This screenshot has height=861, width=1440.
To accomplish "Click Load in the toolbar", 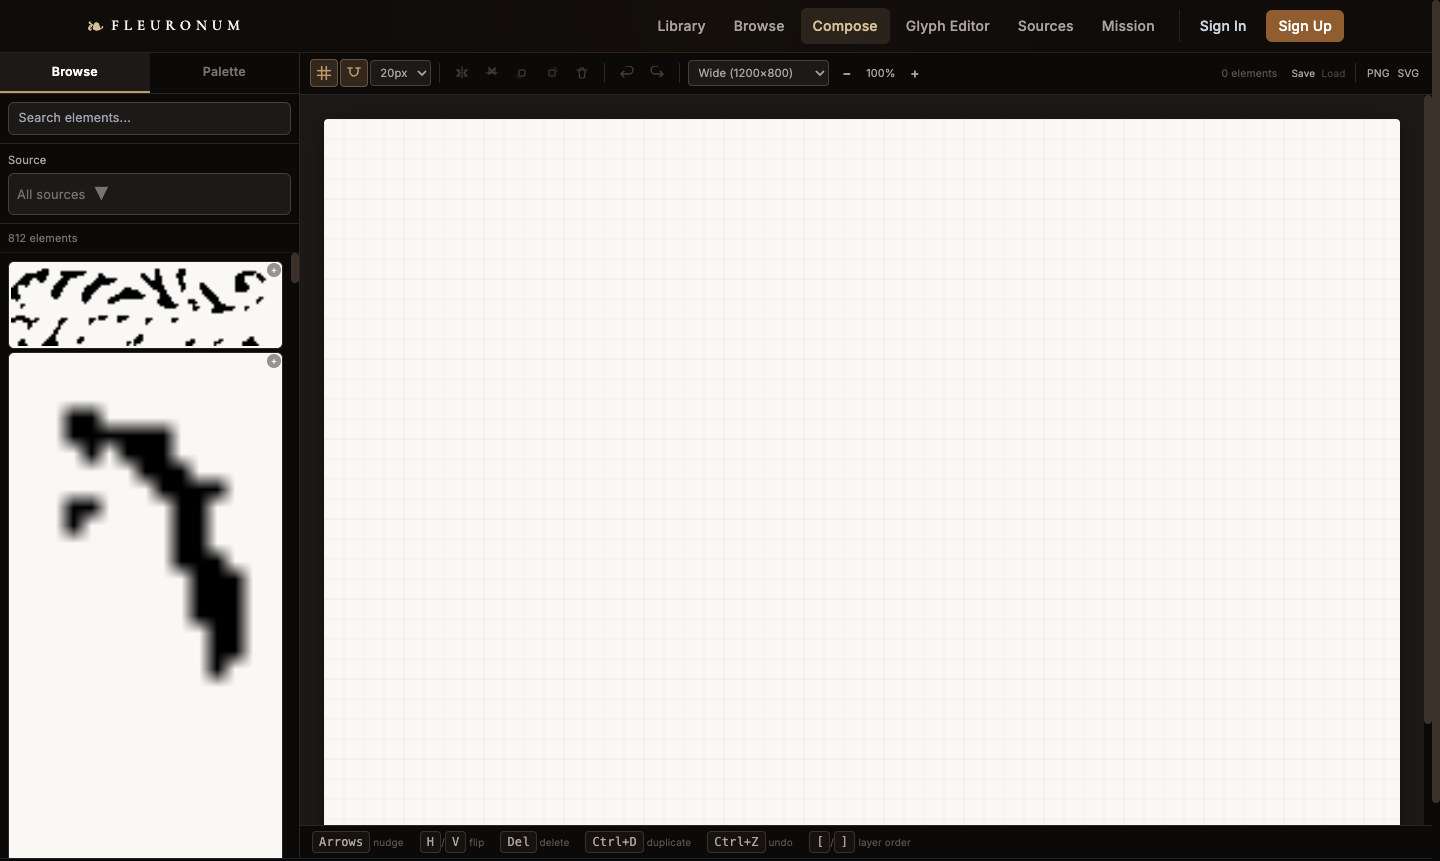I will (x=1333, y=74).
